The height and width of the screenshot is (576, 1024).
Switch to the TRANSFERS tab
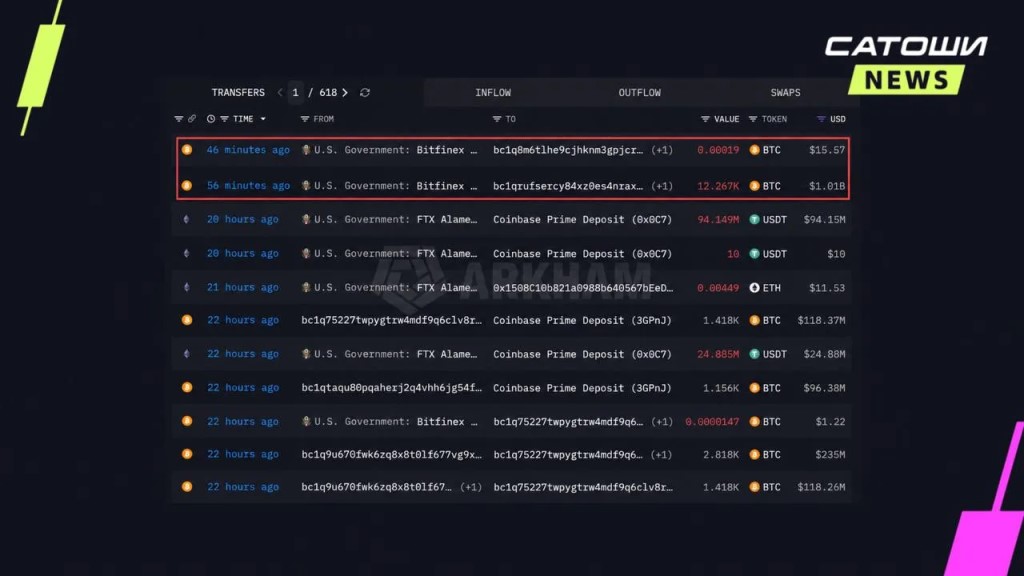pos(238,93)
